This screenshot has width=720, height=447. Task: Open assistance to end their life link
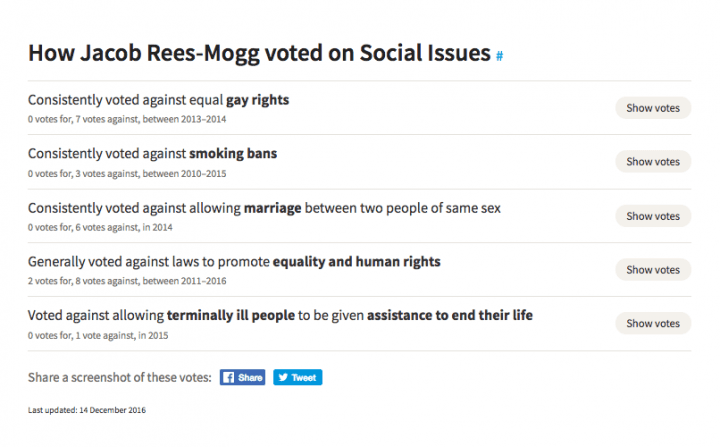coord(450,316)
